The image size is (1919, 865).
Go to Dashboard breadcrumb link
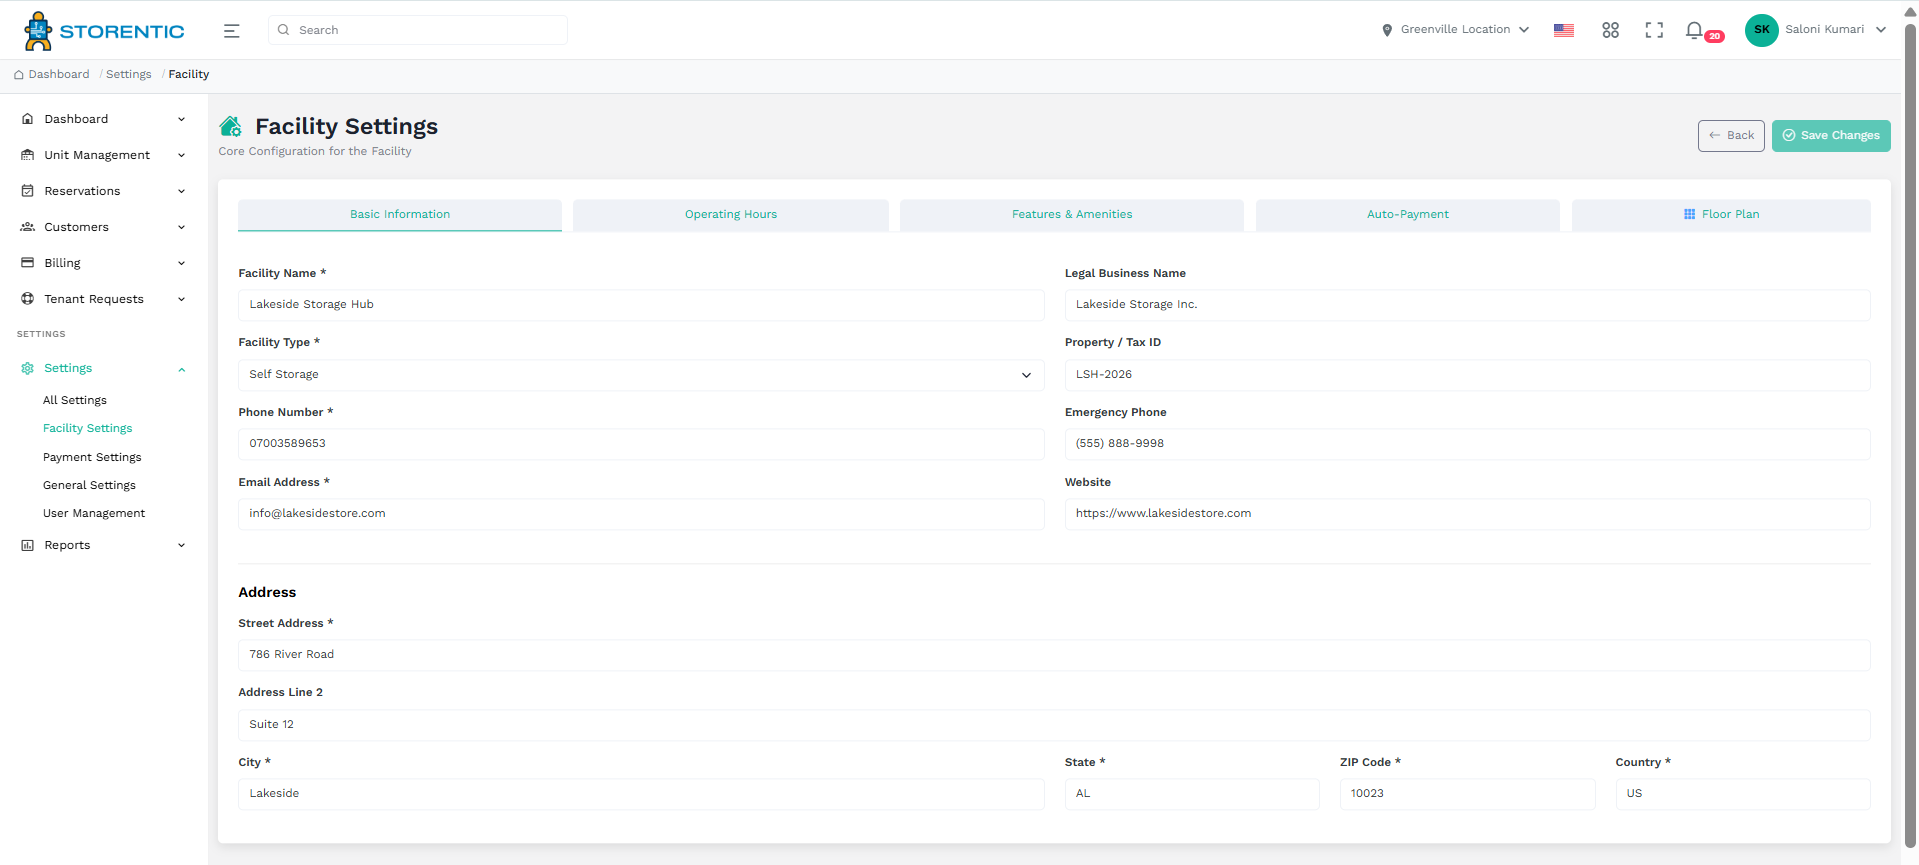click(x=59, y=75)
